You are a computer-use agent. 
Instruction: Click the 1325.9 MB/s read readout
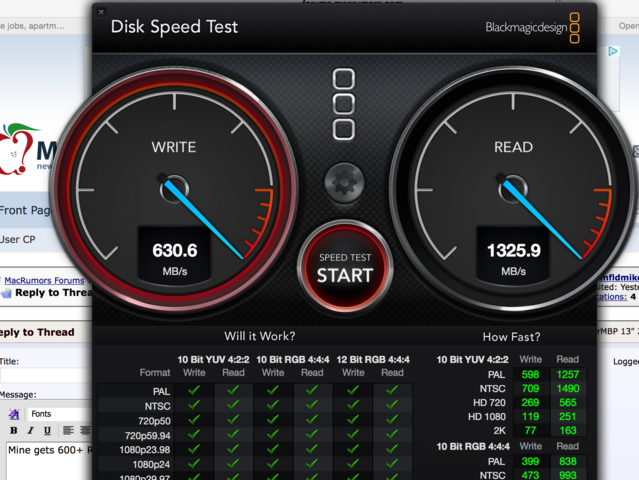[513, 255]
